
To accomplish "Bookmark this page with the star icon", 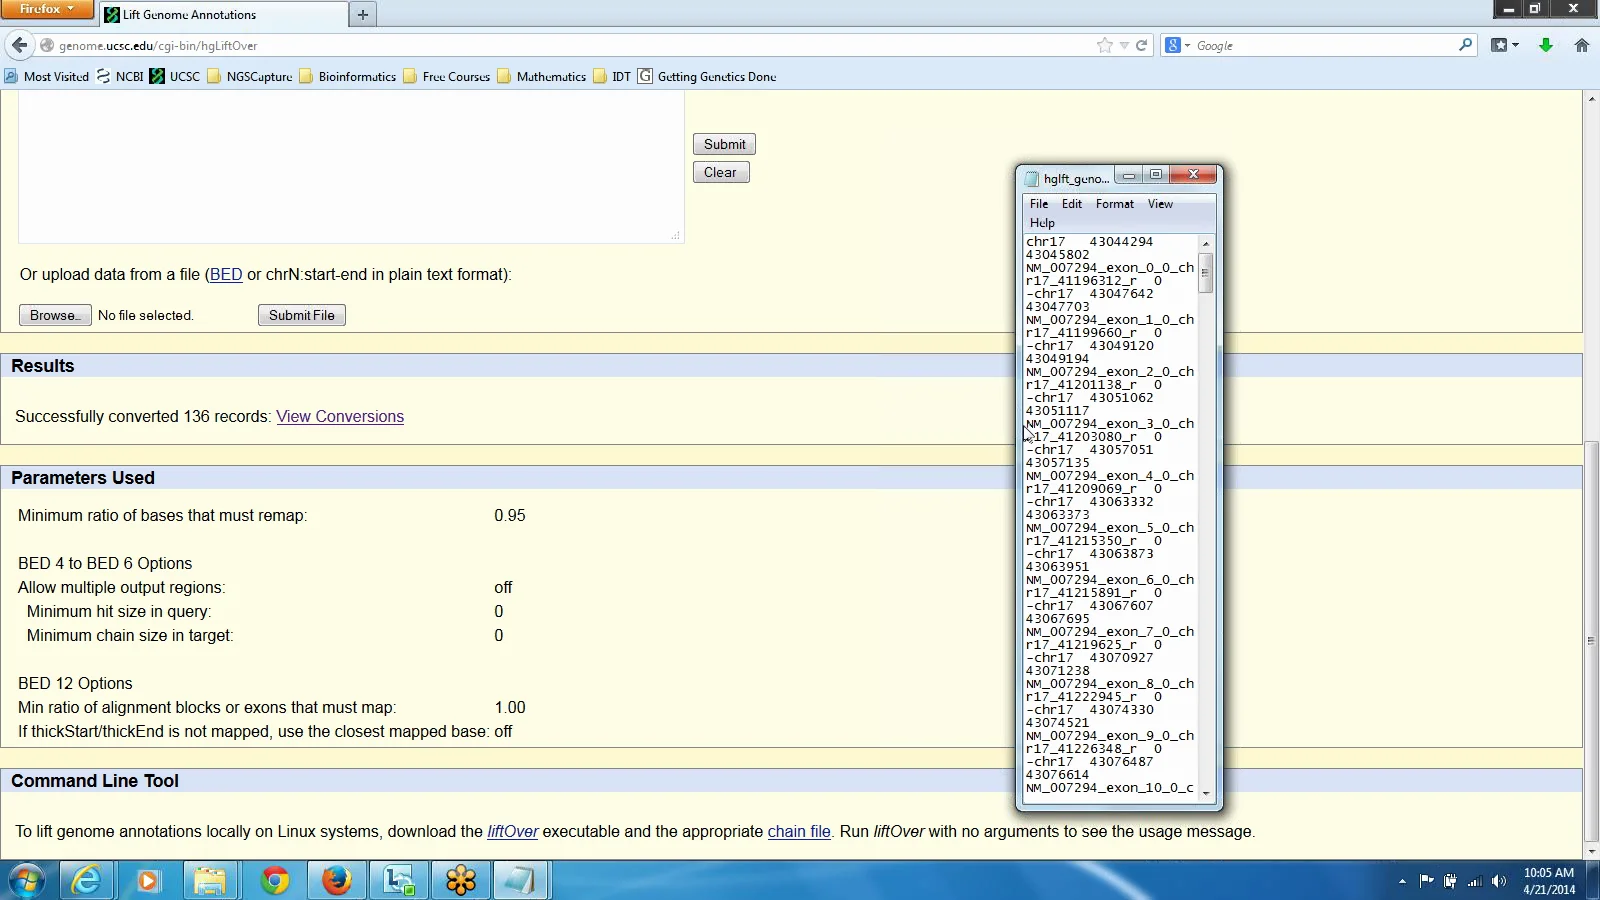I will point(1104,45).
